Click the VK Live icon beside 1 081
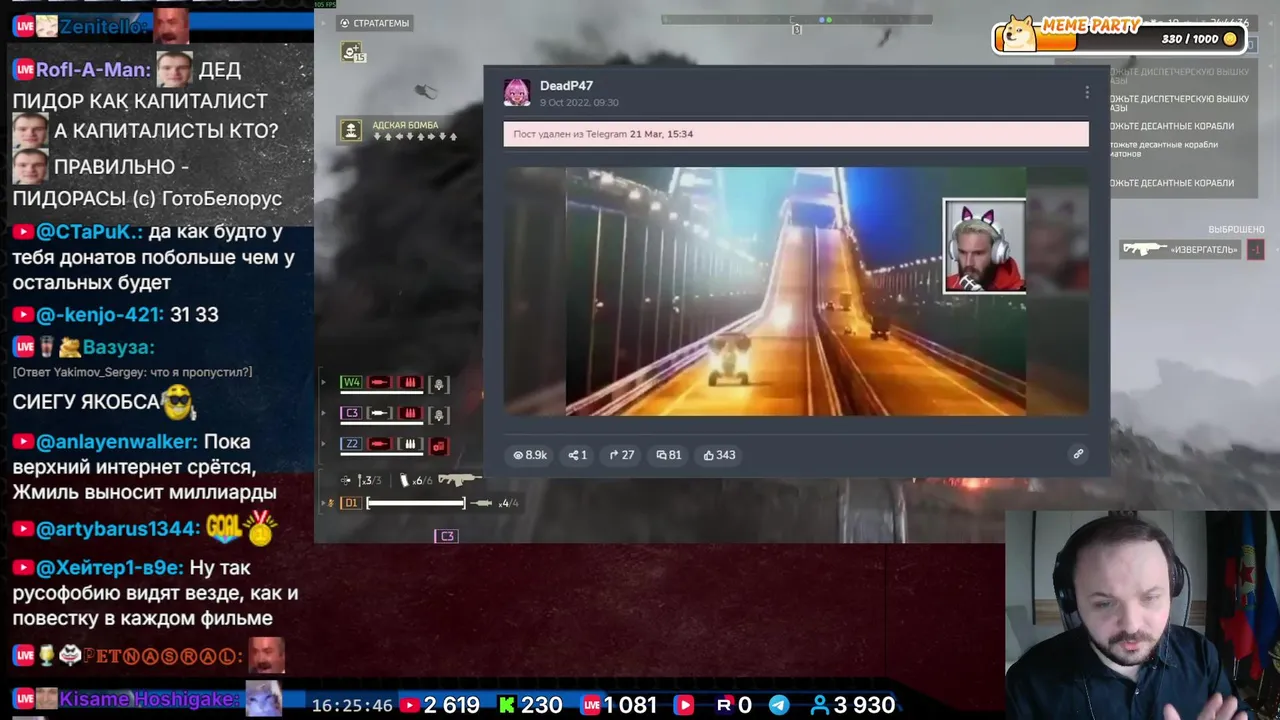The image size is (1280, 720). click(x=591, y=705)
